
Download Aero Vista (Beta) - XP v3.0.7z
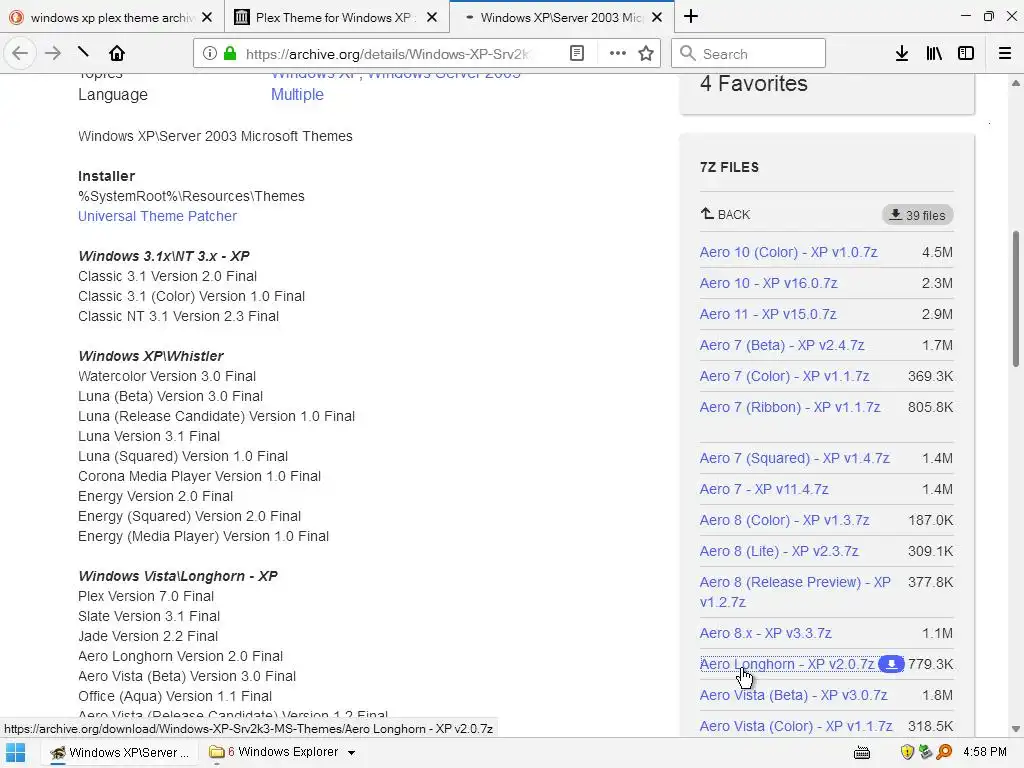pos(793,696)
